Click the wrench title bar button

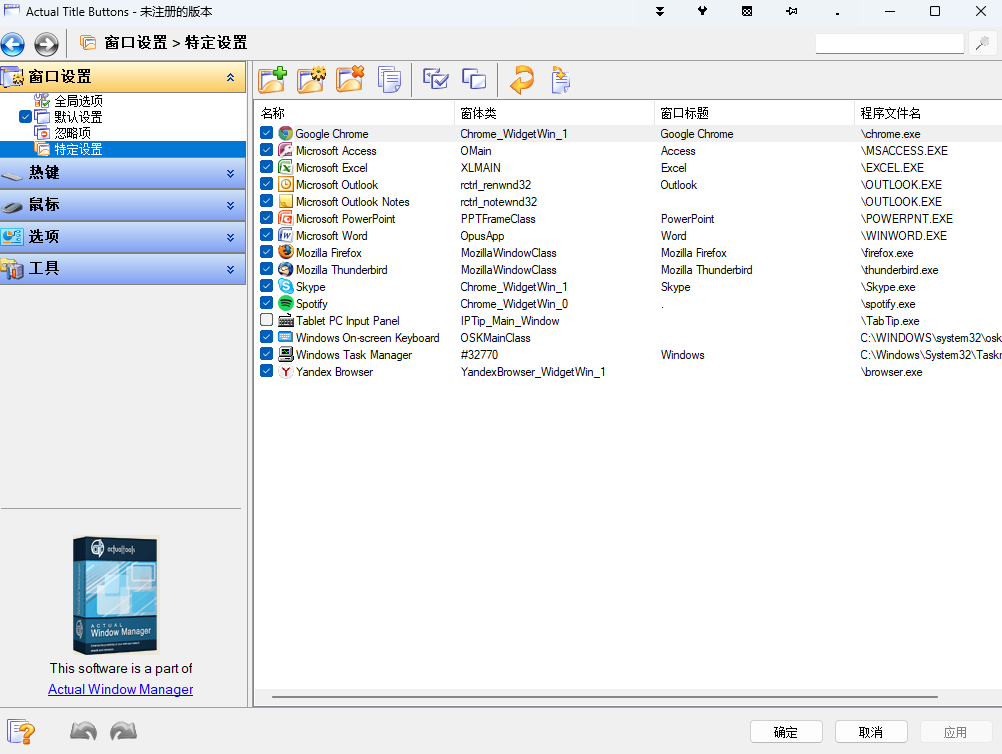pos(702,11)
